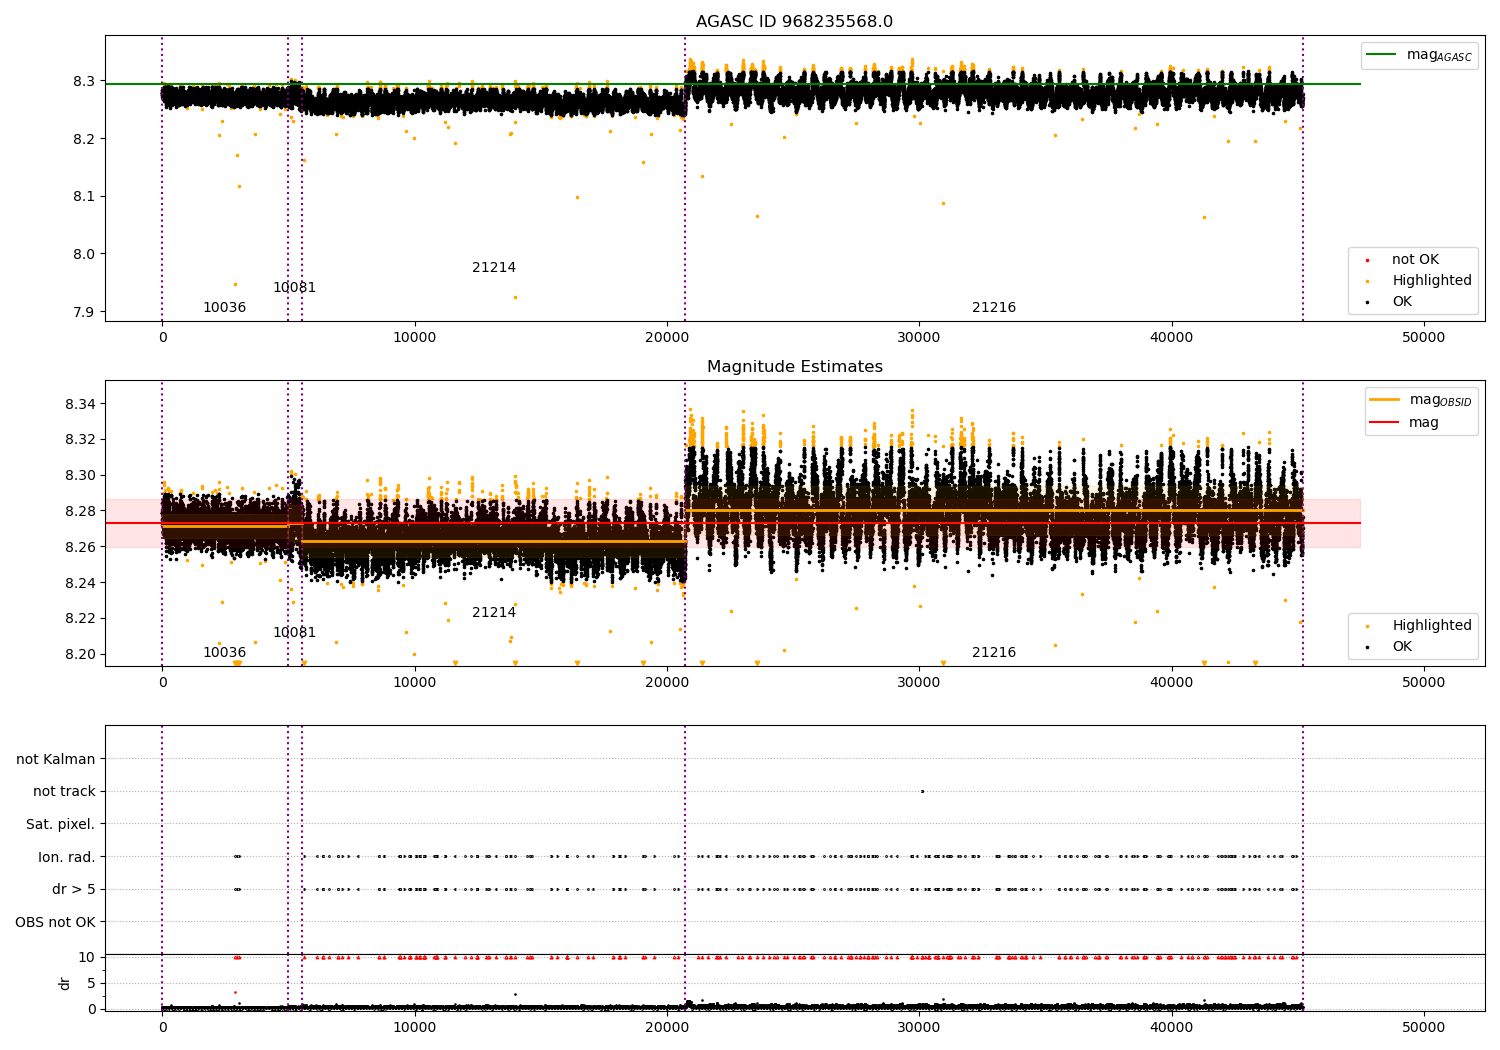Click the 8.20 y-tick of middle plot
This screenshot has width=1500, height=1050.
[80, 654]
